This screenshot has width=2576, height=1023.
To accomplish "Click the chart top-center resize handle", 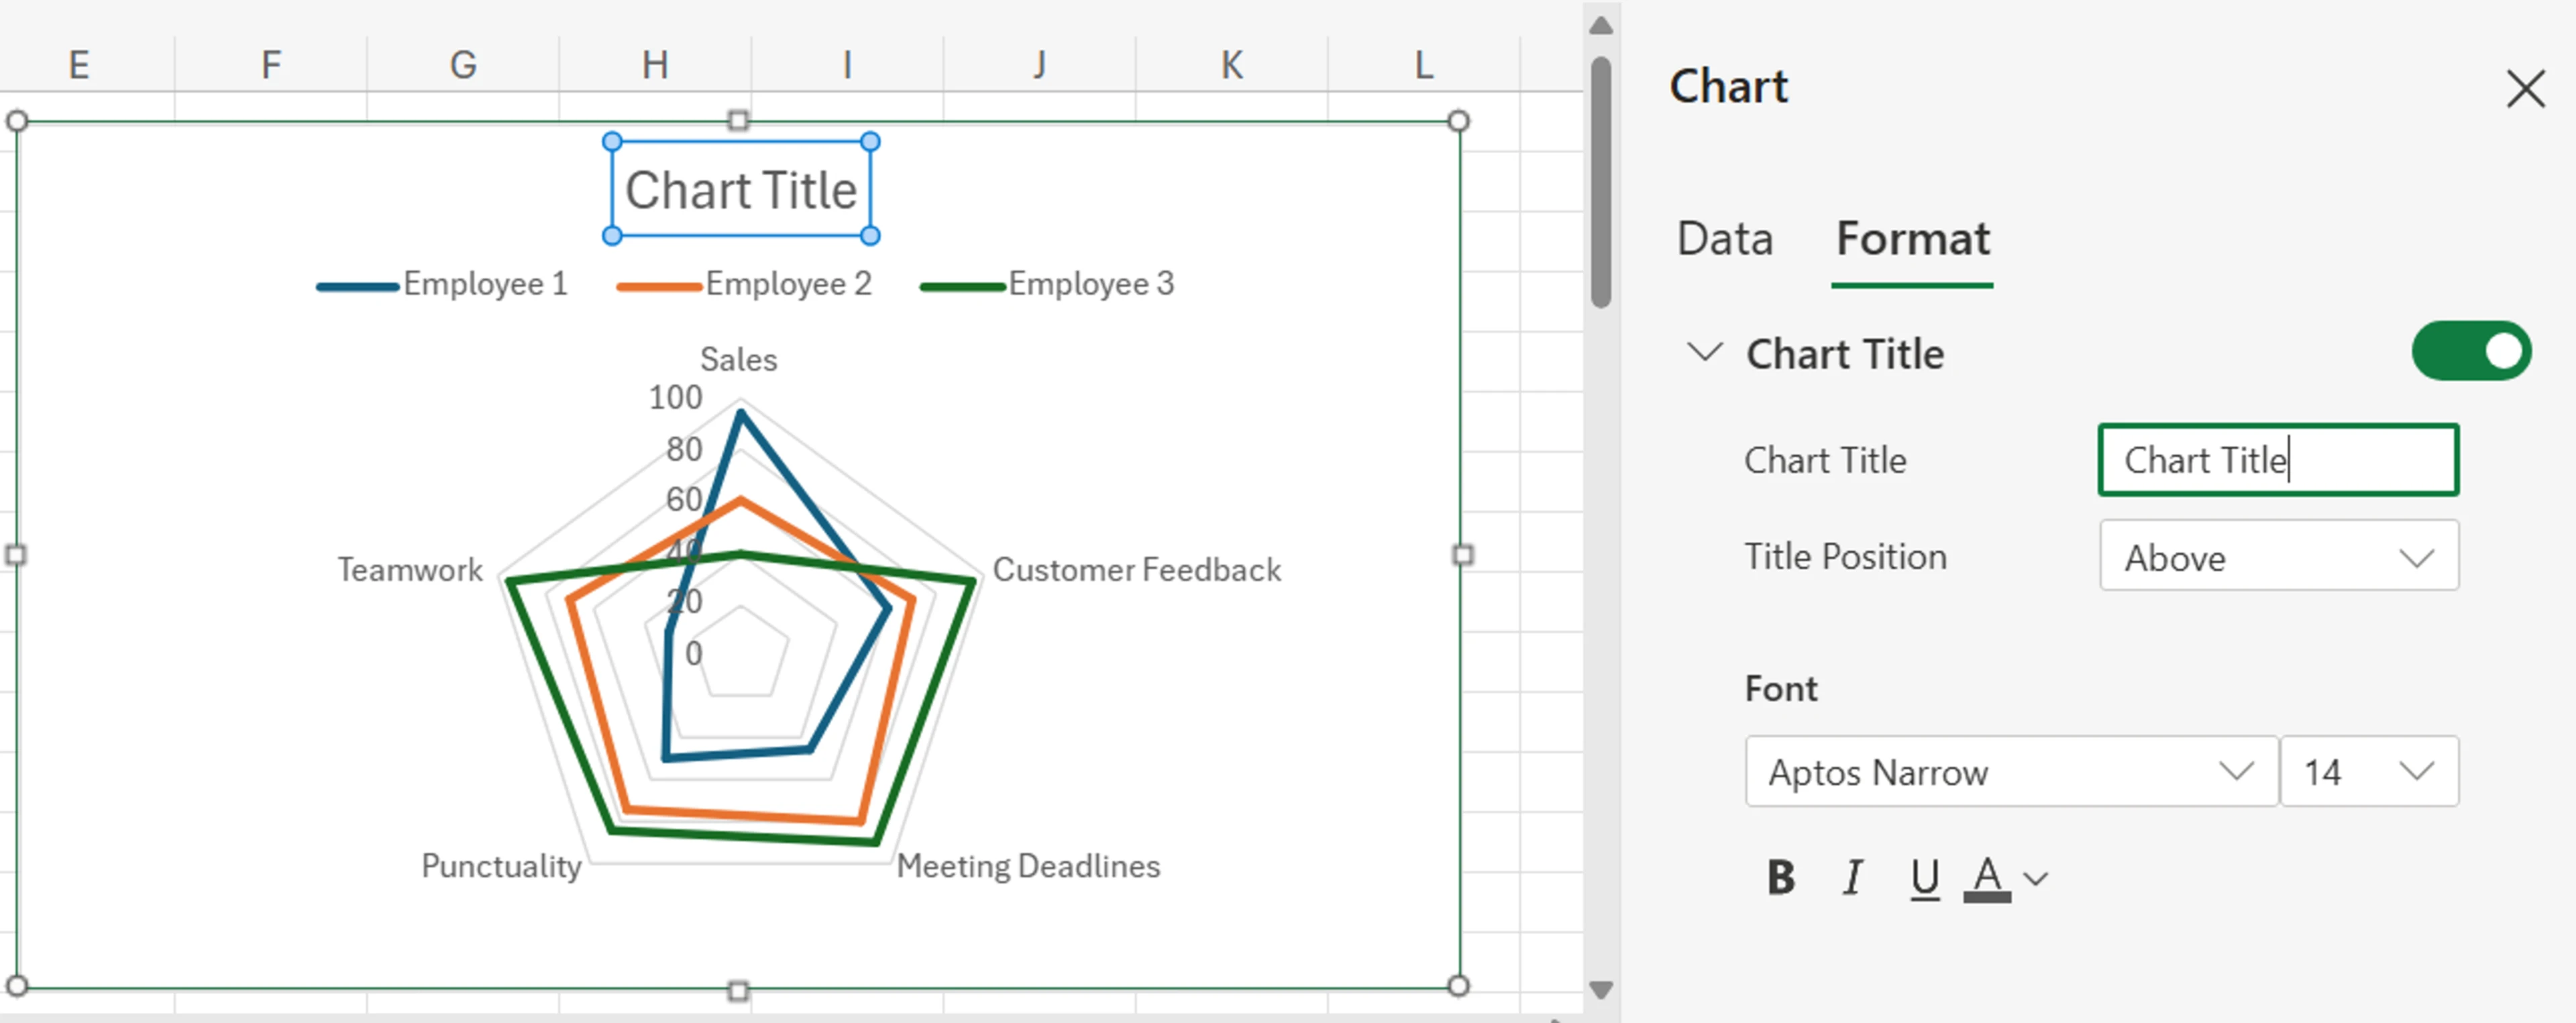I will tap(738, 121).
